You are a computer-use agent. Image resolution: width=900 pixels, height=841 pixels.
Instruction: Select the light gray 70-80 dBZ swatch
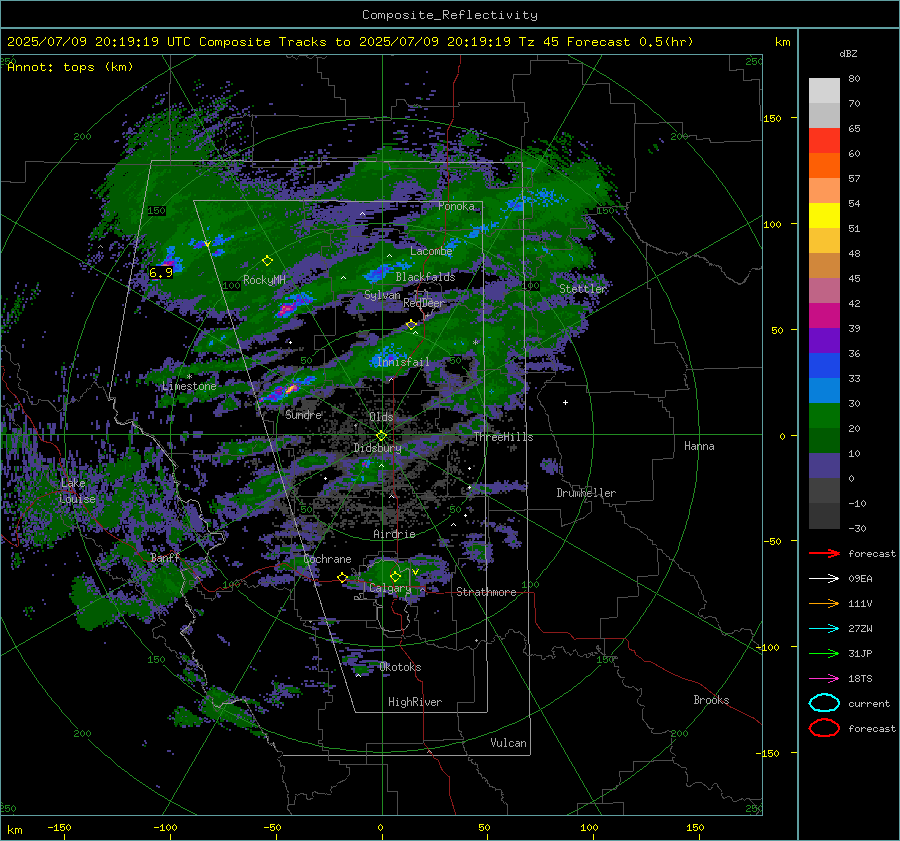[x=824, y=91]
